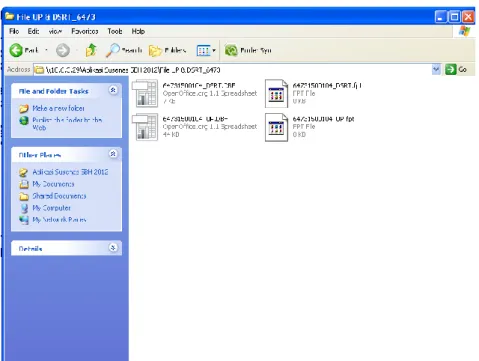Minimize the explorer window
The width and height of the screenshot is (479, 361).
tap(441, 17)
